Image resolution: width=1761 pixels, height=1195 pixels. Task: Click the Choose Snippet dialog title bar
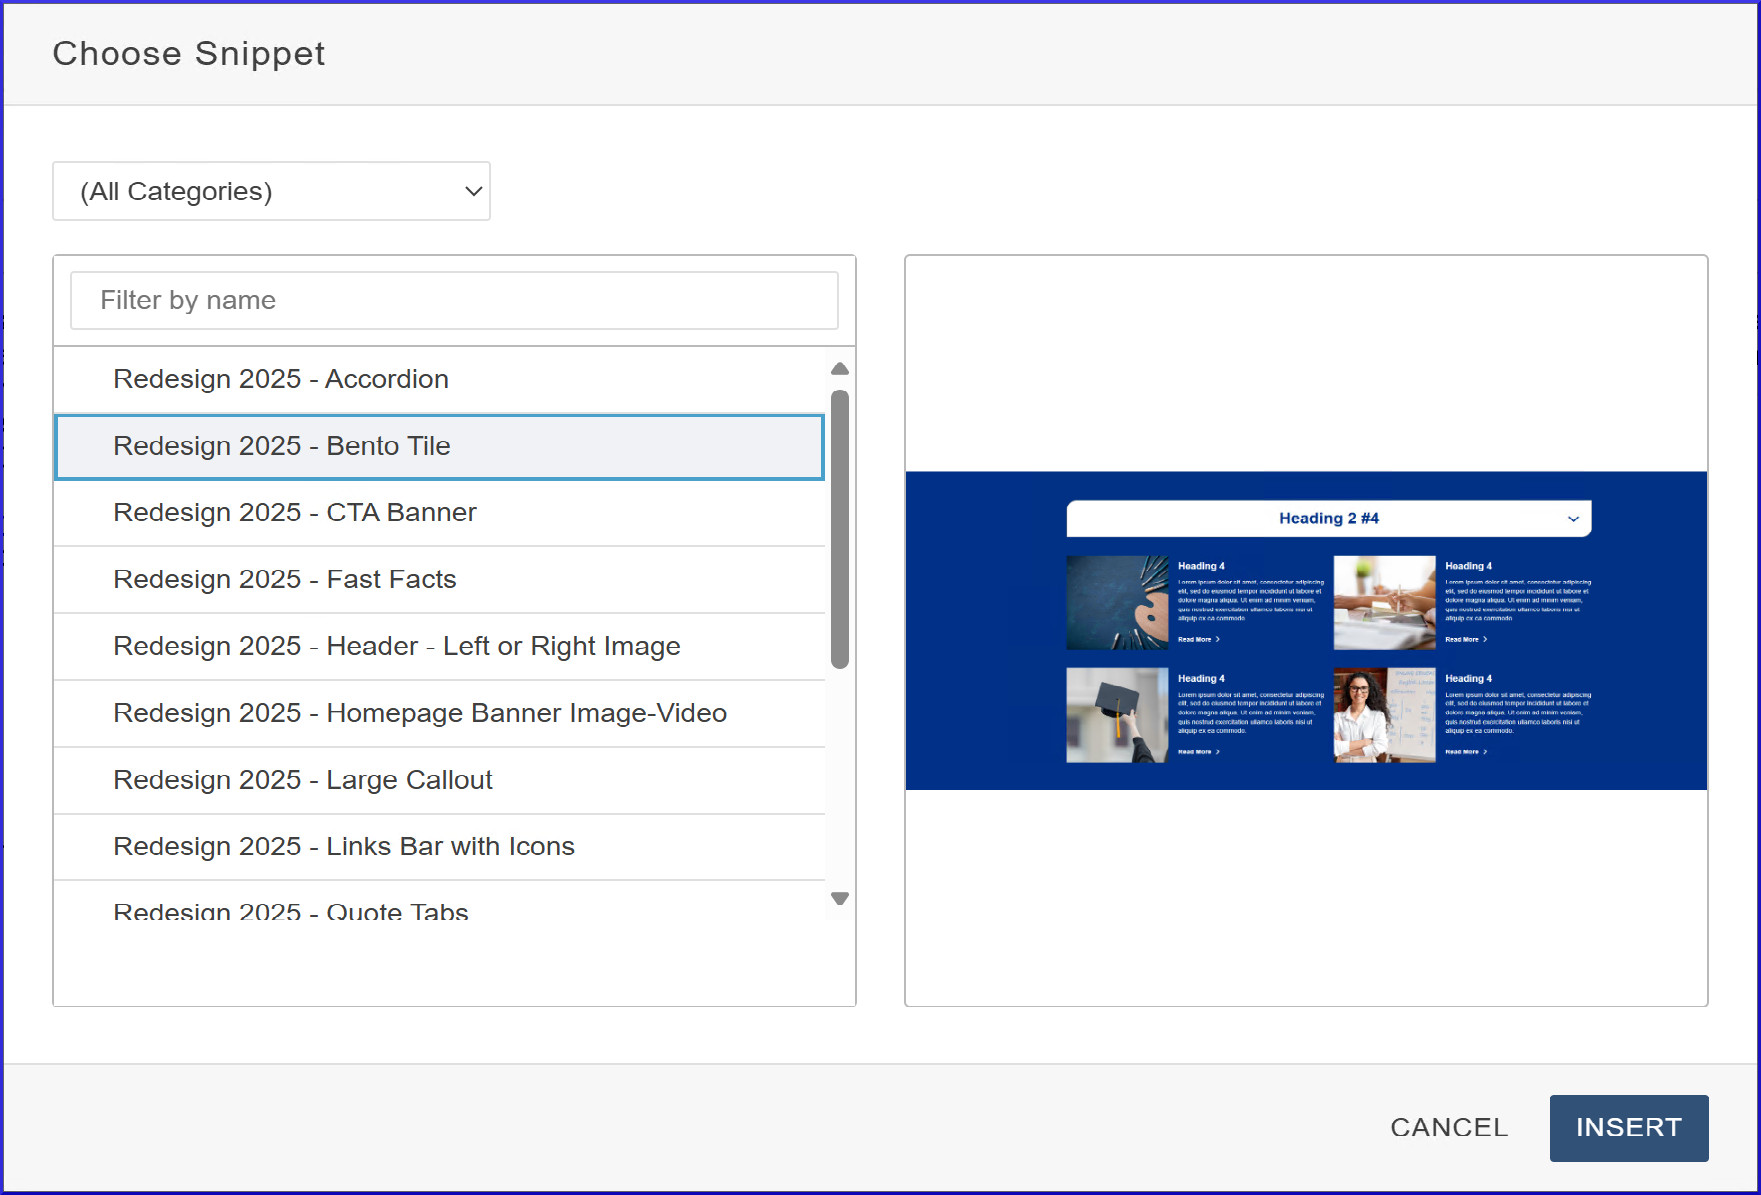pos(189,53)
